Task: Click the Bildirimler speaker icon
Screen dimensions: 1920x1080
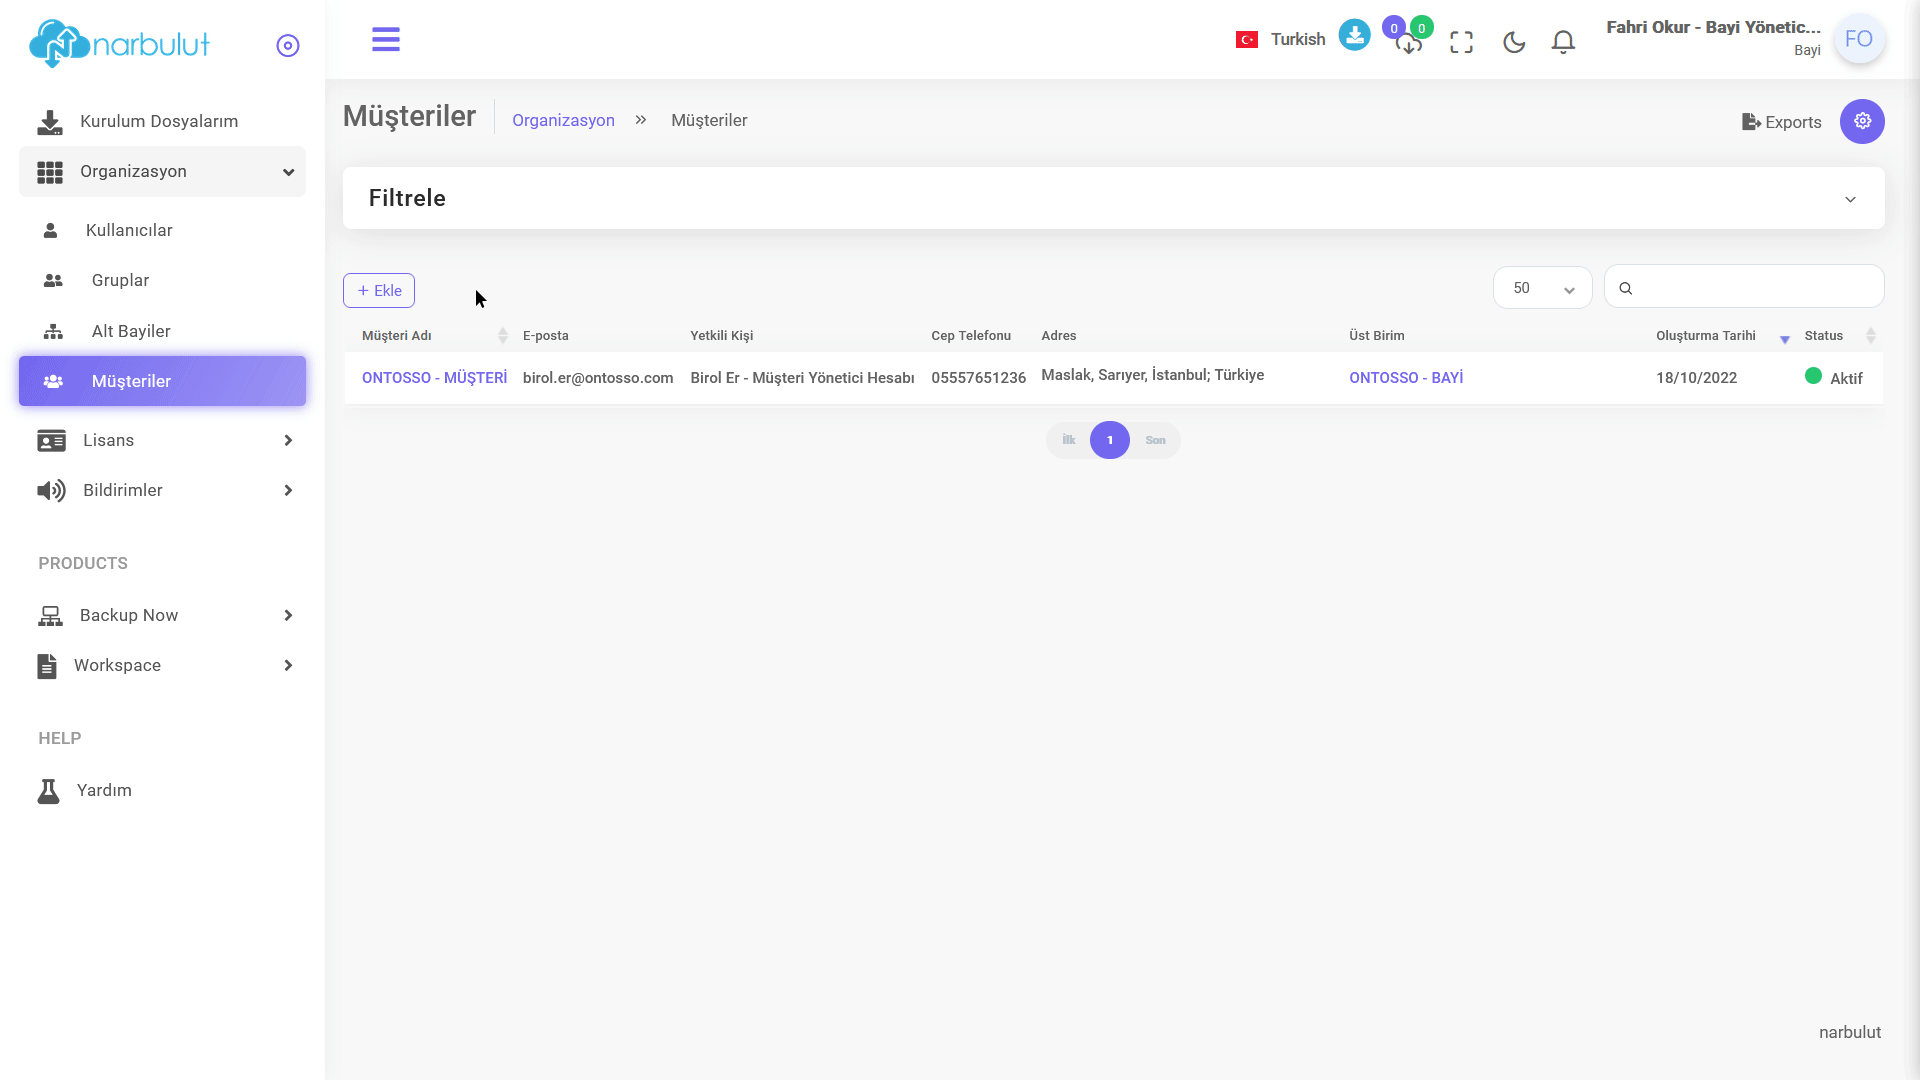Action: pos(51,491)
